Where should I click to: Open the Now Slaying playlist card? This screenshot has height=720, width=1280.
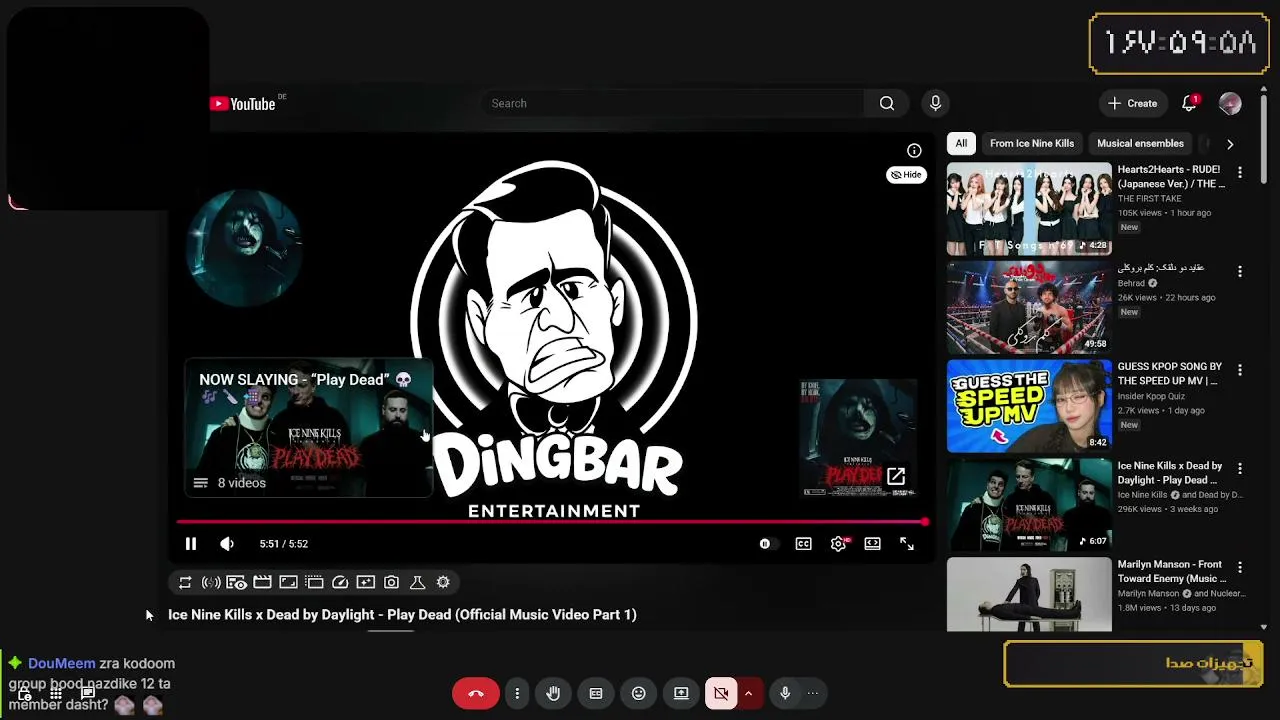click(x=308, y=428)
